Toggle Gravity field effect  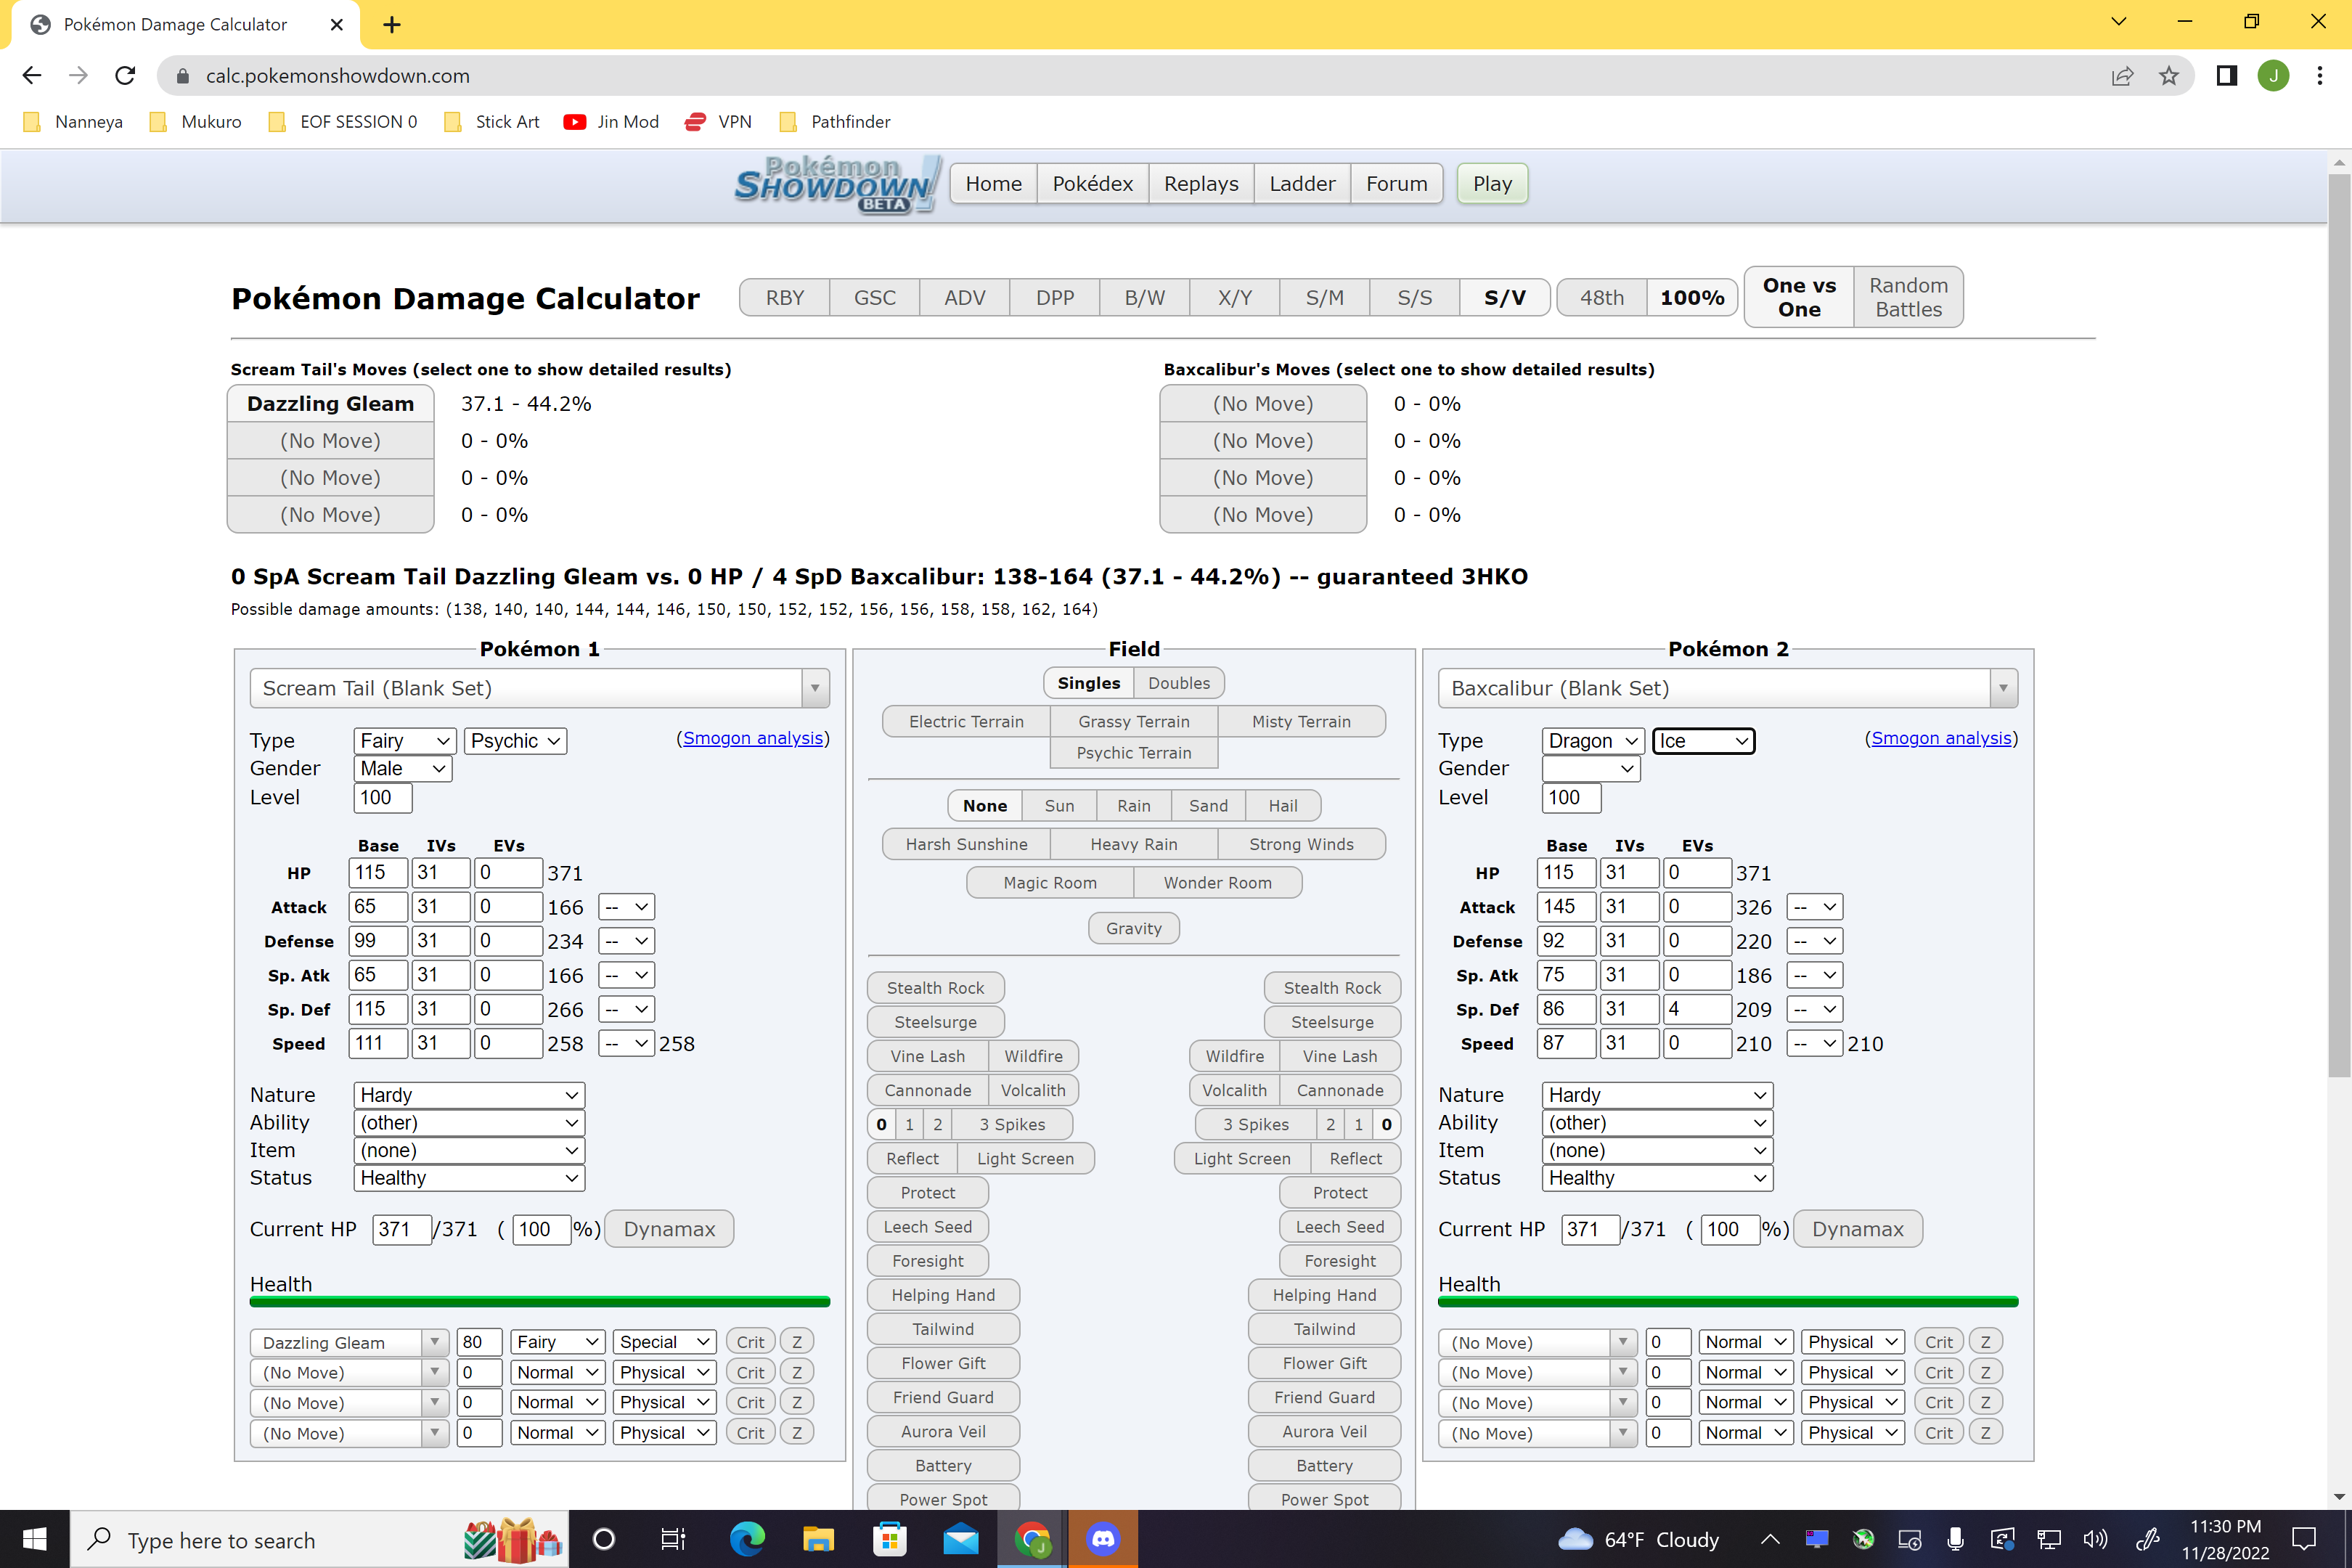point(1134,928)
